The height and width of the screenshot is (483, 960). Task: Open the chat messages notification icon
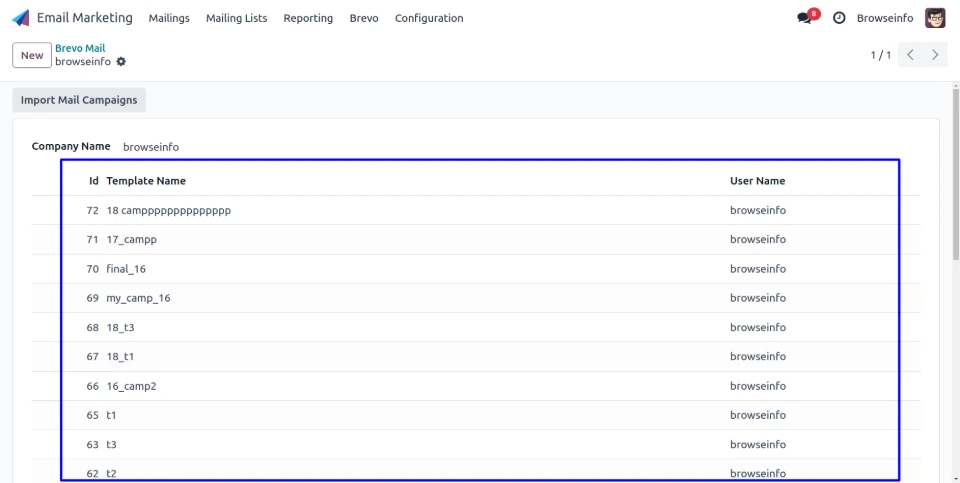point(805,18)
